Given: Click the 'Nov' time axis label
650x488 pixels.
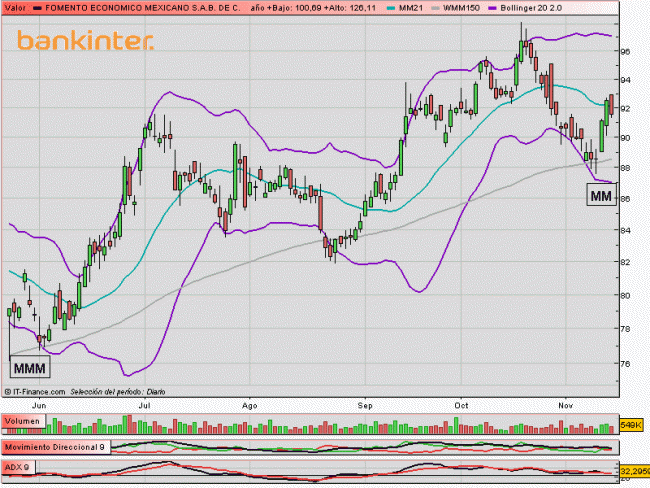Looking at the screenshot, I should point(565,405).
